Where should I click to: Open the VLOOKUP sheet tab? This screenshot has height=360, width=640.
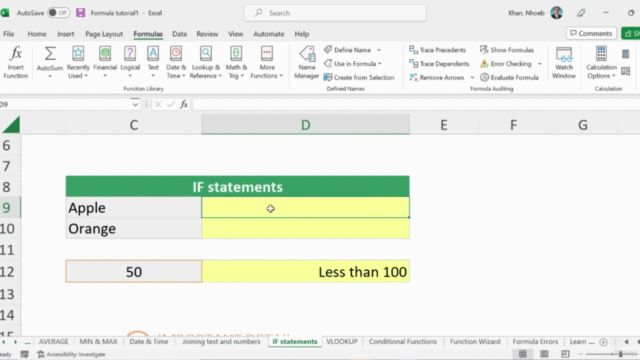point(342,342)
